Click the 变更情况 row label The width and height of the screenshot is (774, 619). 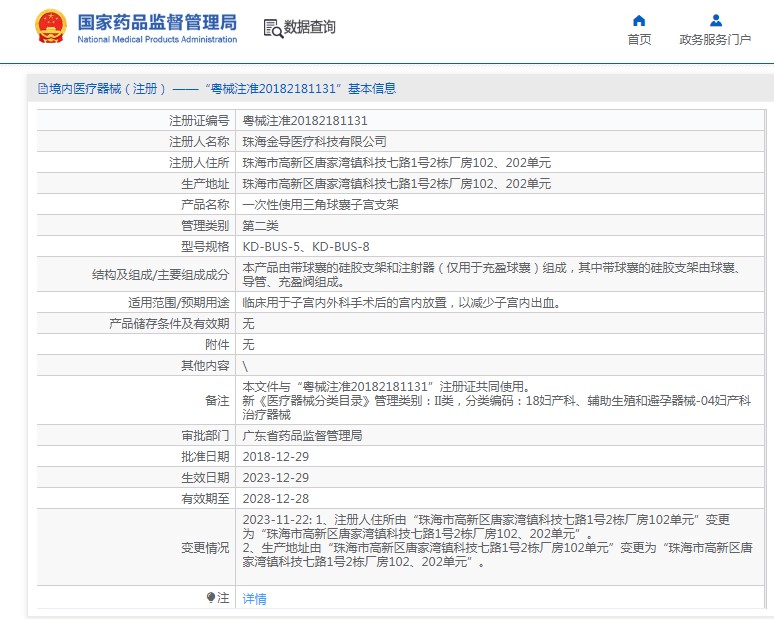click(x=205, y=547)
